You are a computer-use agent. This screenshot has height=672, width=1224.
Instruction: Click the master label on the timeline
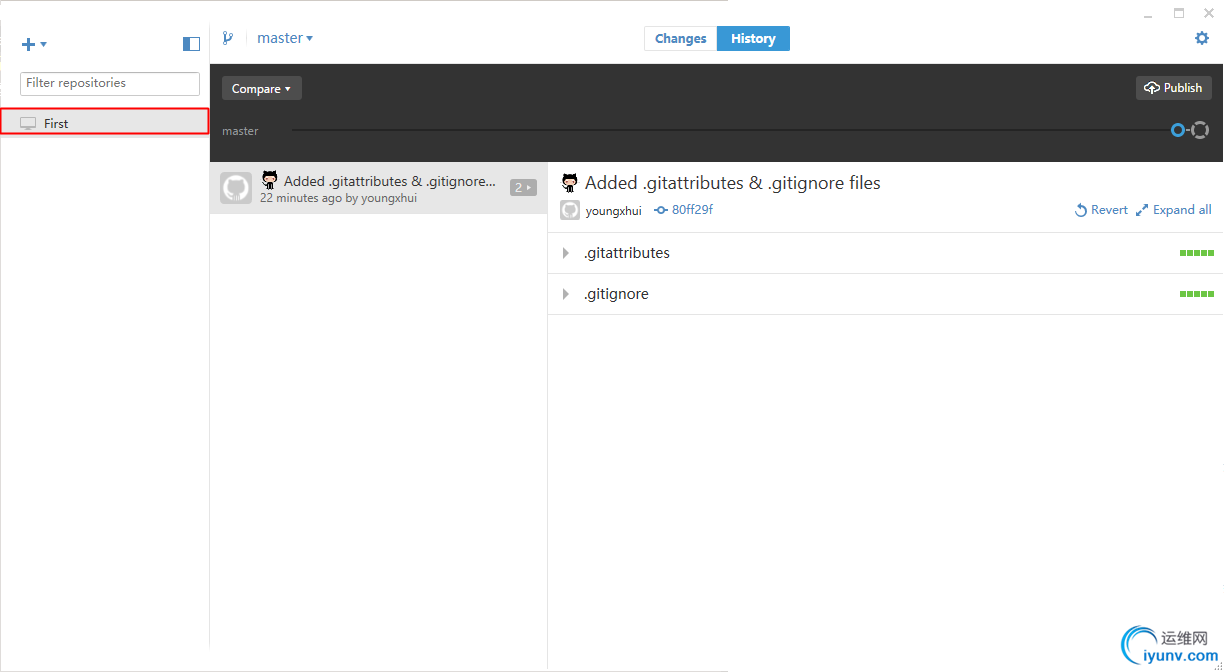click(240, 131)
